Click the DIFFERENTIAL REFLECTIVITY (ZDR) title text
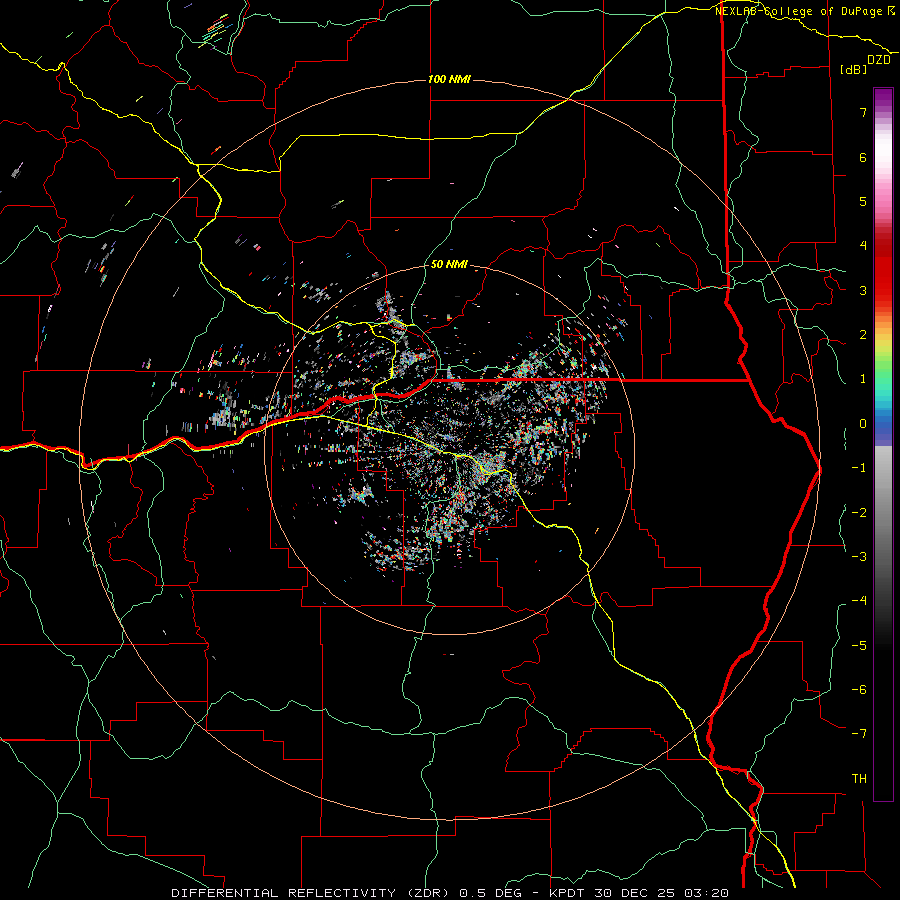900x900 pixels. [x=312, y=893]
